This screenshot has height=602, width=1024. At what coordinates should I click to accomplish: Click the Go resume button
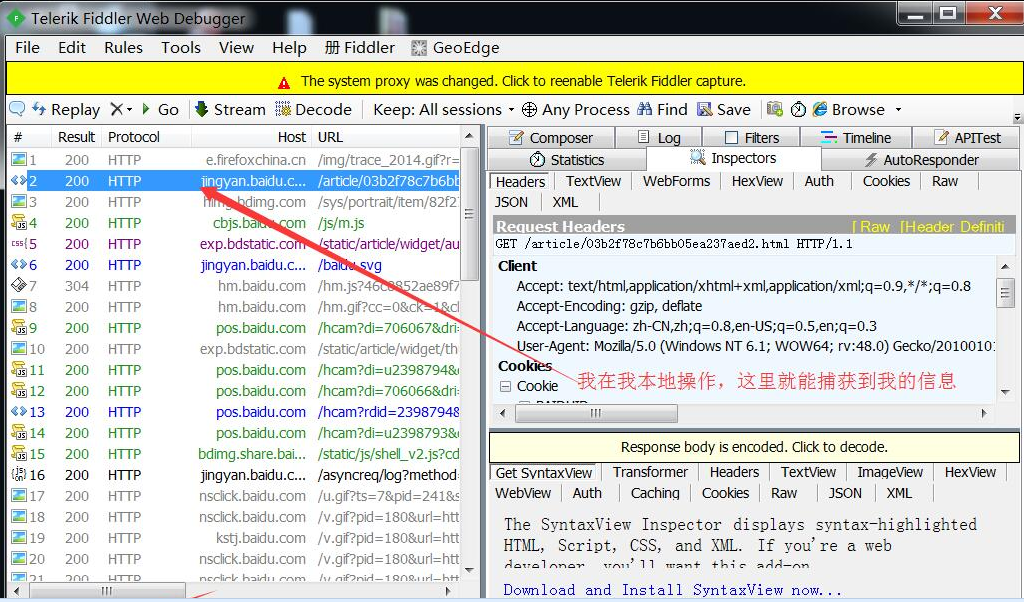(x=160, y=109)
